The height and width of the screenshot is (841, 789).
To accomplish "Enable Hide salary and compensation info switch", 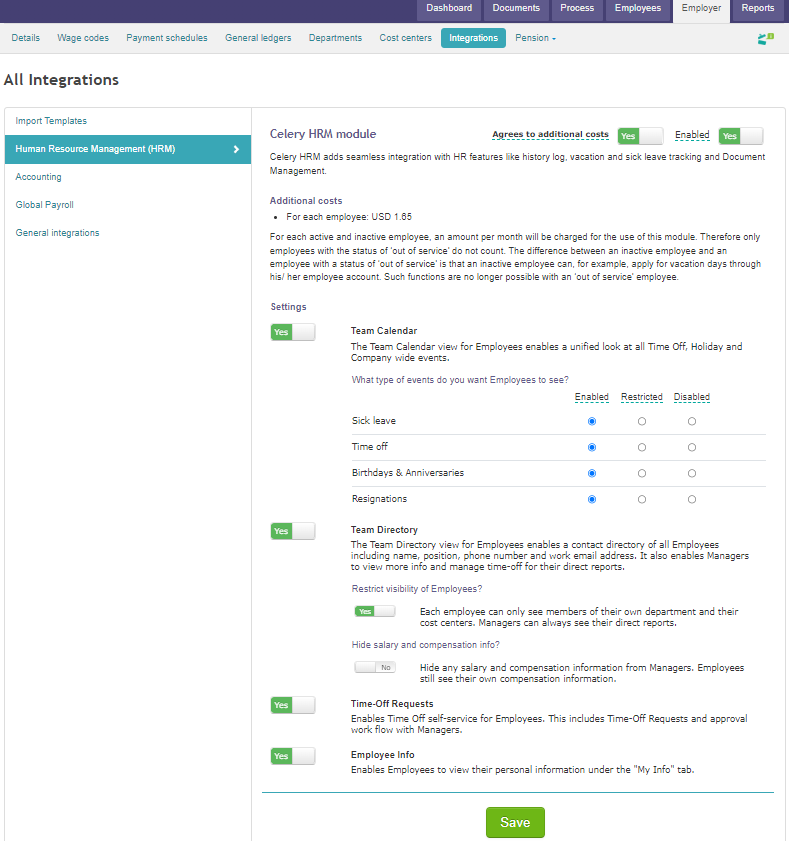I will pos(375,667).
